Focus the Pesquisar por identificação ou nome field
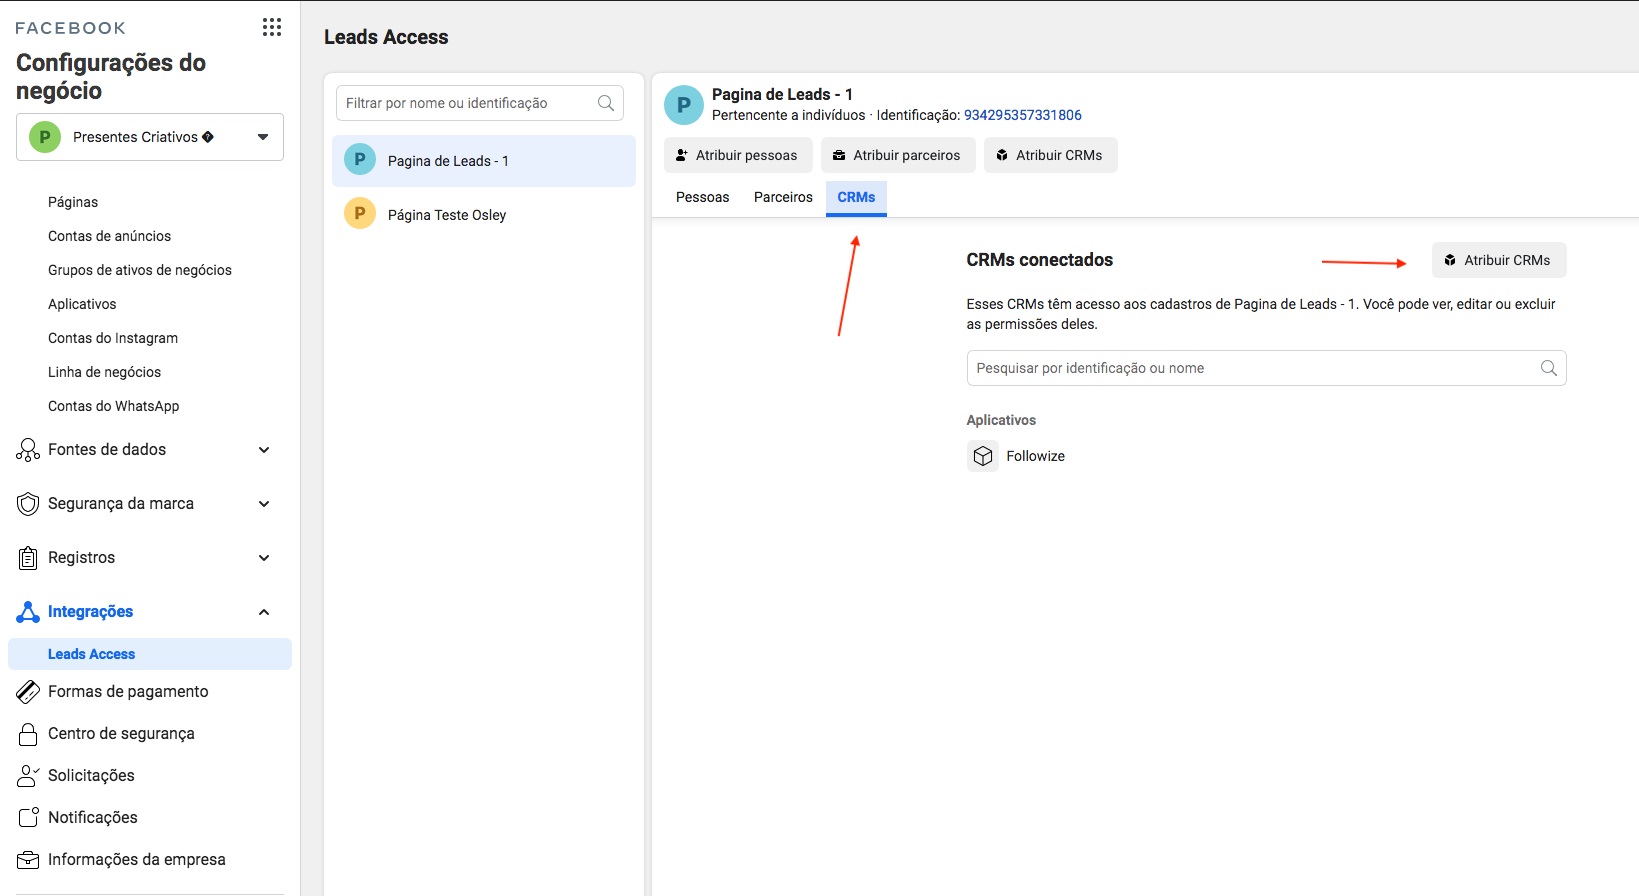Screen dimensions: 1639x896 coord(1266,368)
